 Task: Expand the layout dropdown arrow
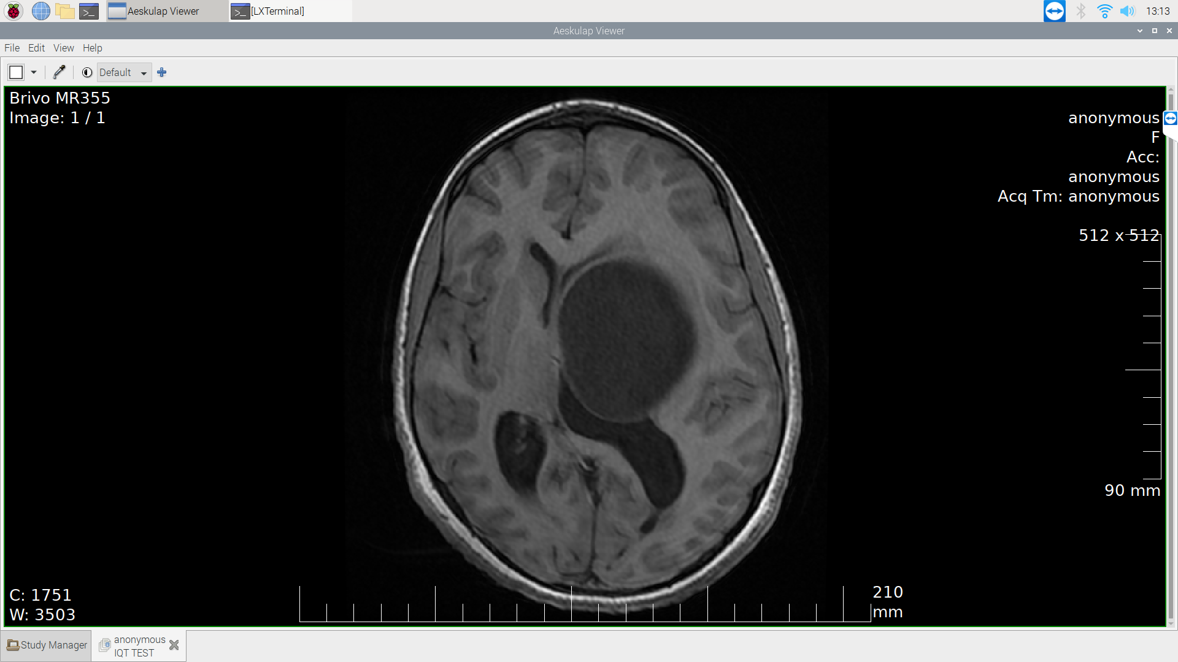tap(33, 72)
